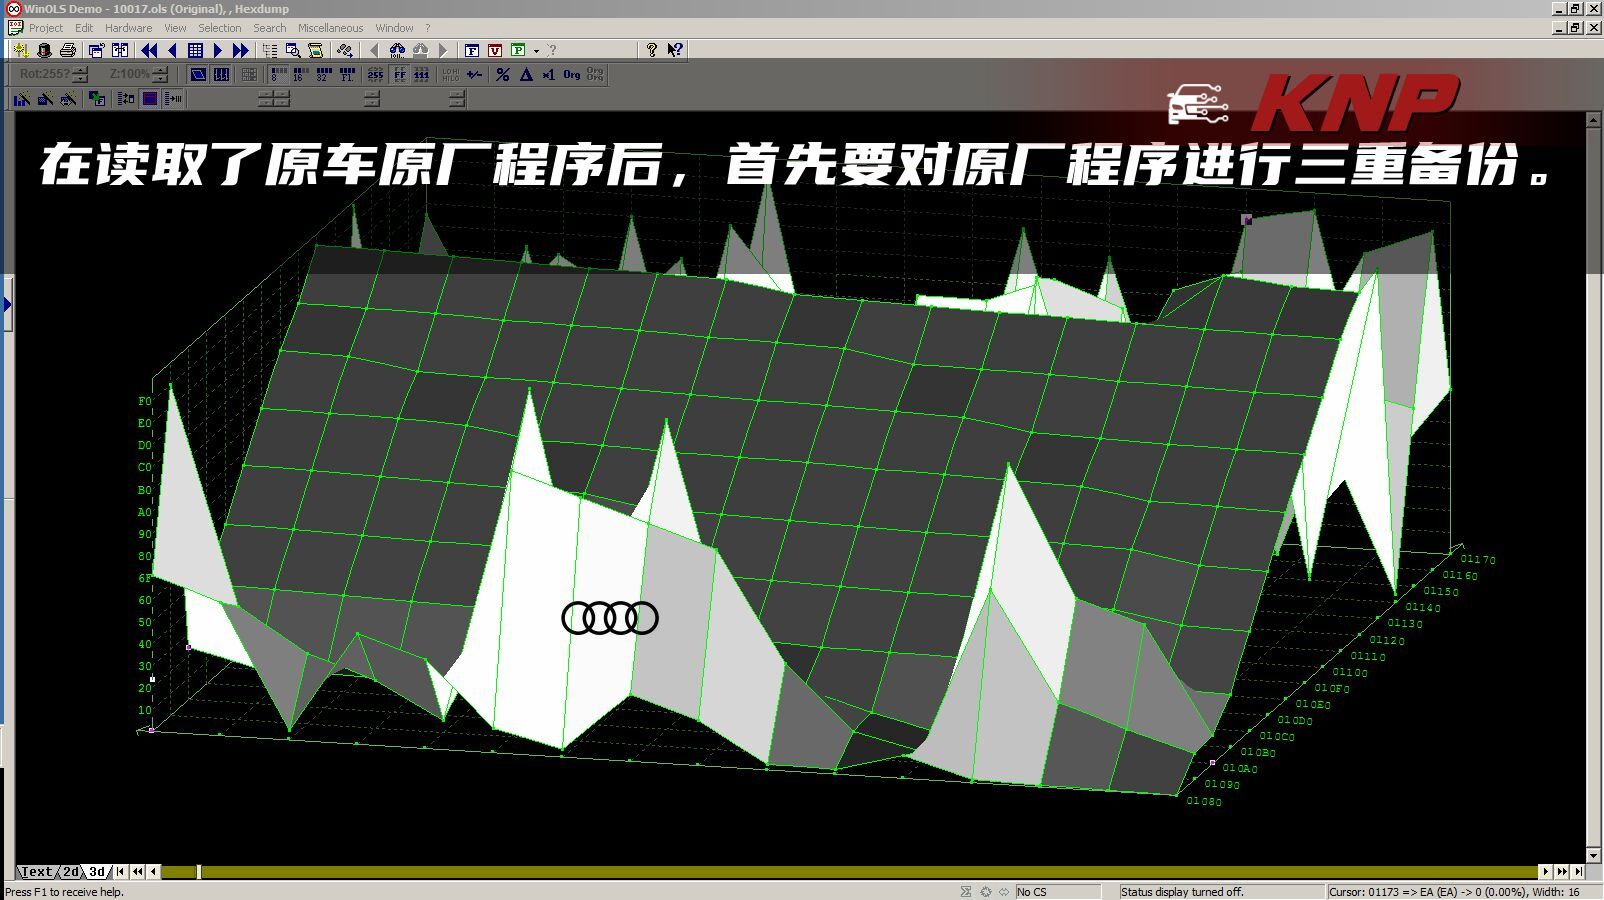Image resolution: width=1604 pixels, height=900 pixels.
Task: Switch to the 2d view tab
Action: pyautogui.click(x=71, y=872)
